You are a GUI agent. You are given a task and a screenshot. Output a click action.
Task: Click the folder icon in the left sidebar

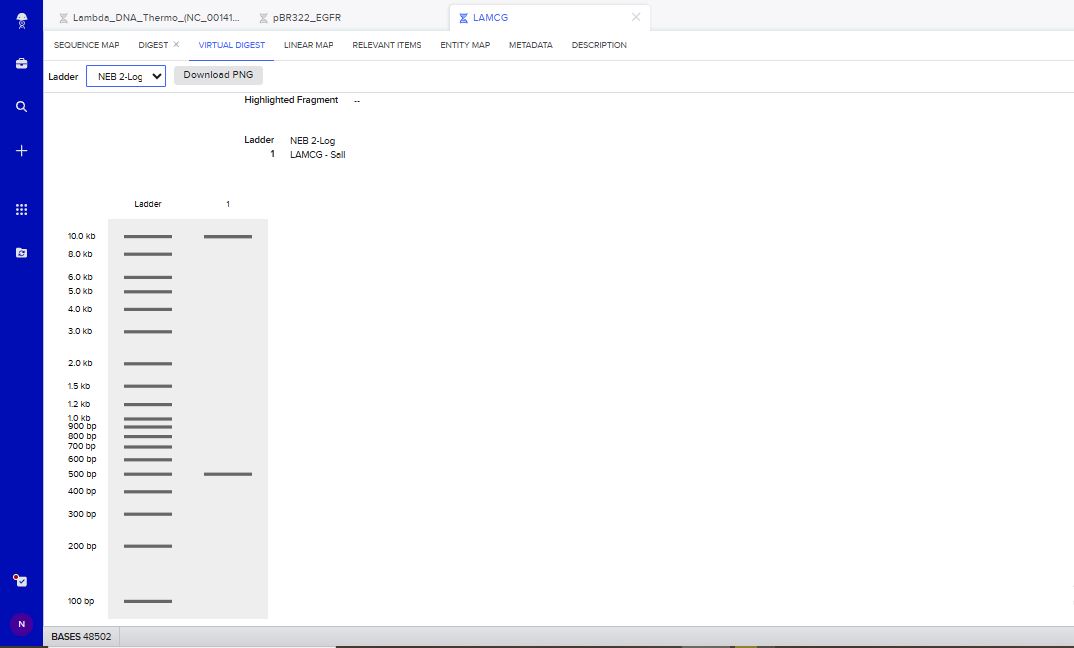point(22,253)
